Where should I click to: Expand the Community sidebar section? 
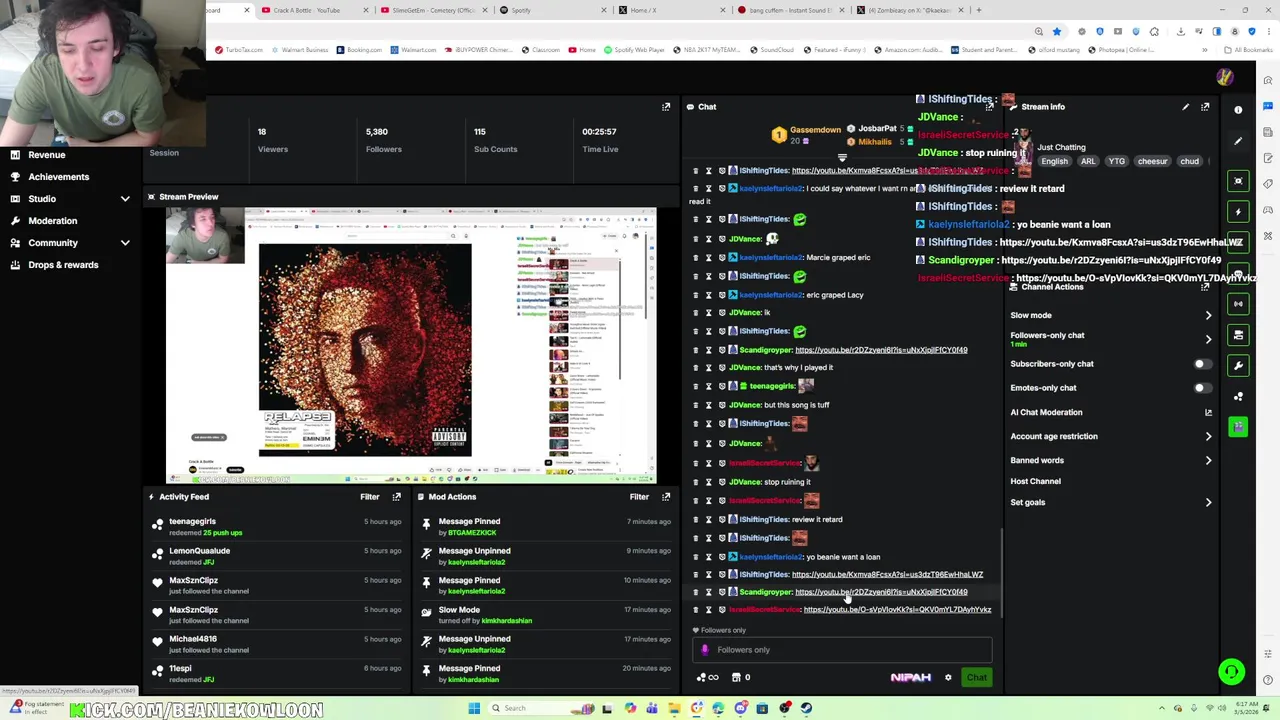click(125, 243)
